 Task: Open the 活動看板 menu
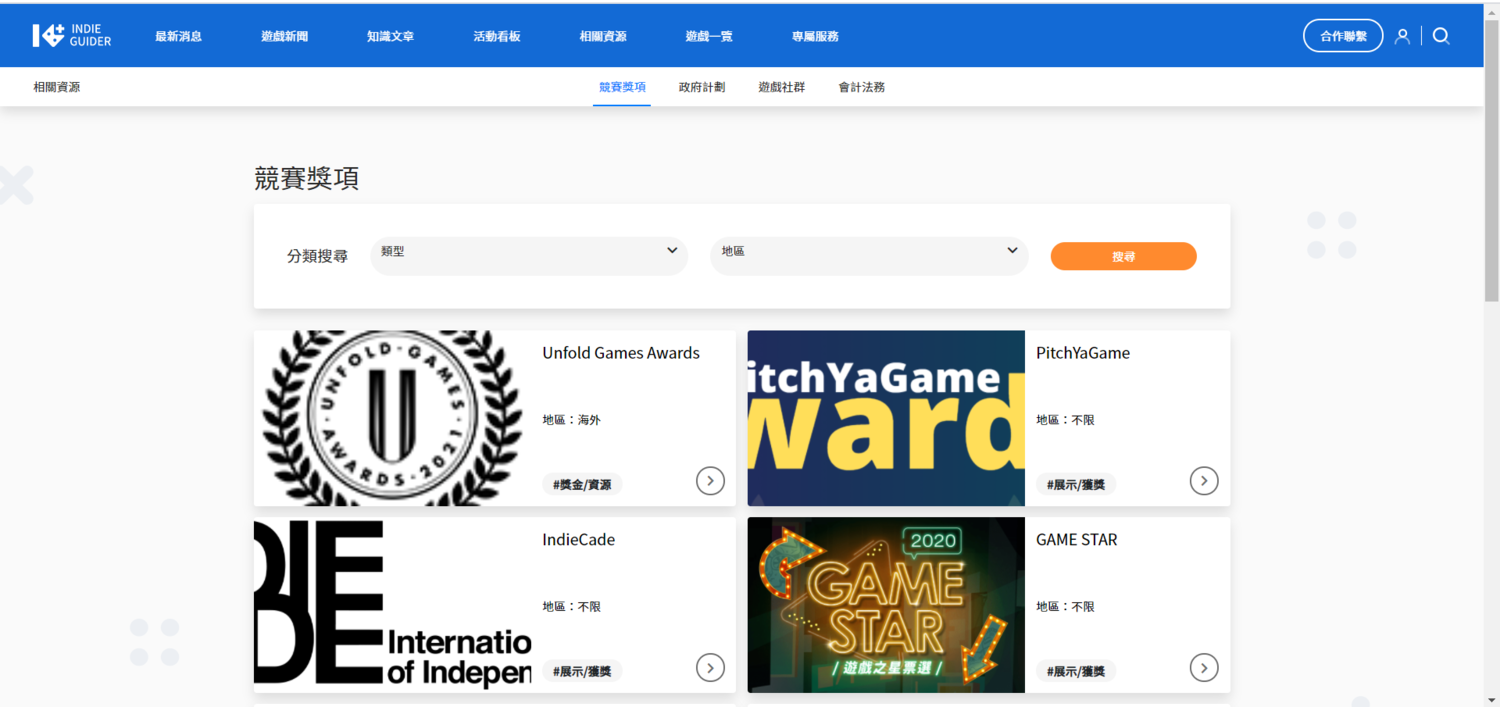pos(497,36)
